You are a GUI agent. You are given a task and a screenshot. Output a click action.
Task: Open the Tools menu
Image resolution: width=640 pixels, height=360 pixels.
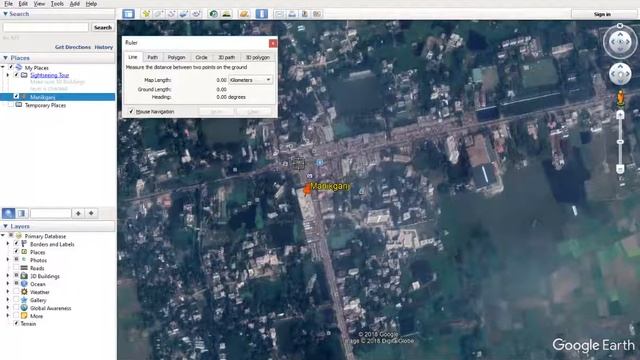click(x=57, y=4)
